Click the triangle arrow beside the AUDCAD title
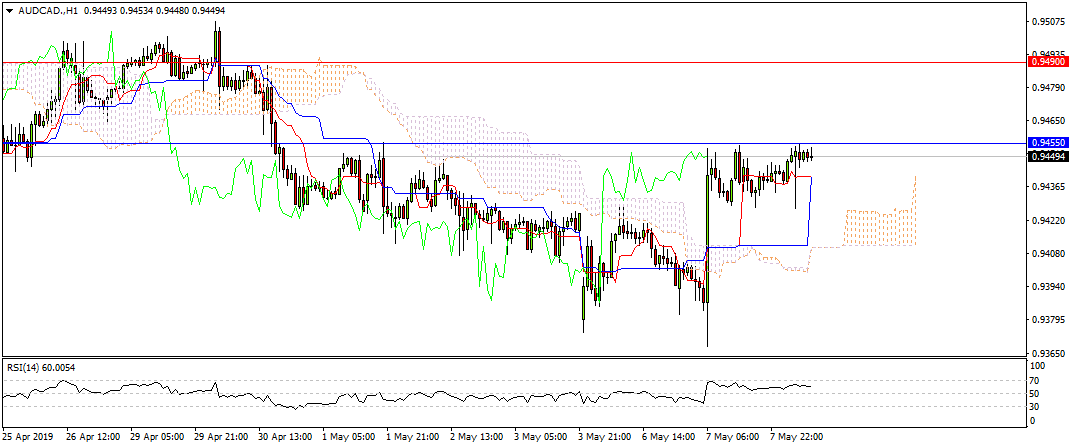This screenshot has width=1072, height=448. (9, 11)
